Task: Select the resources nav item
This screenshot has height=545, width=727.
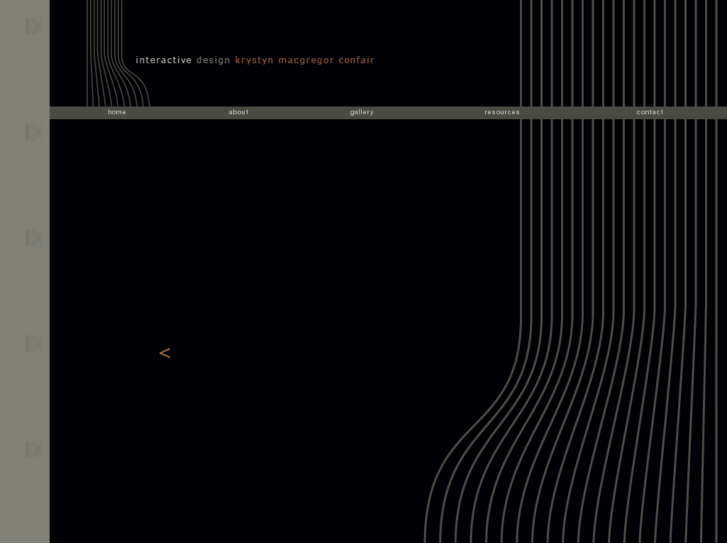Action: coord(502,112)
